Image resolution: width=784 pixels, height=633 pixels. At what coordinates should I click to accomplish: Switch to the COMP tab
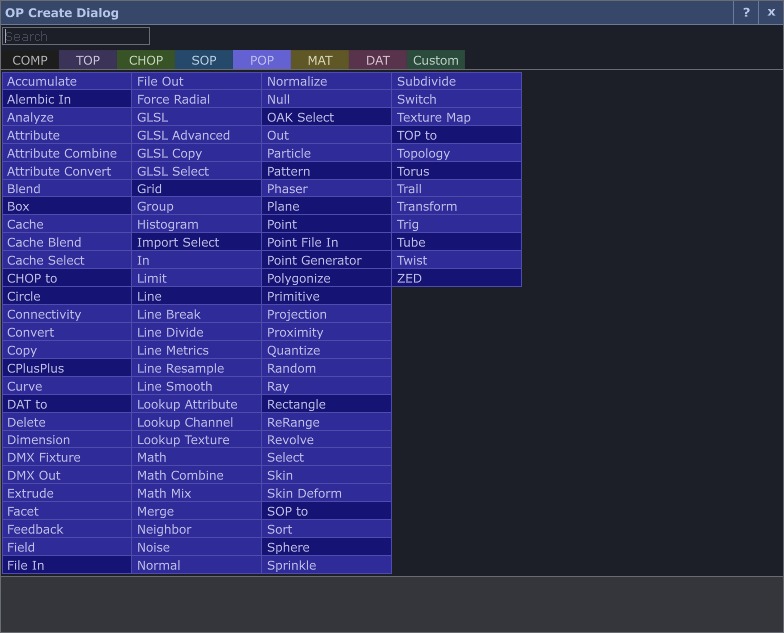click(30, 60)
